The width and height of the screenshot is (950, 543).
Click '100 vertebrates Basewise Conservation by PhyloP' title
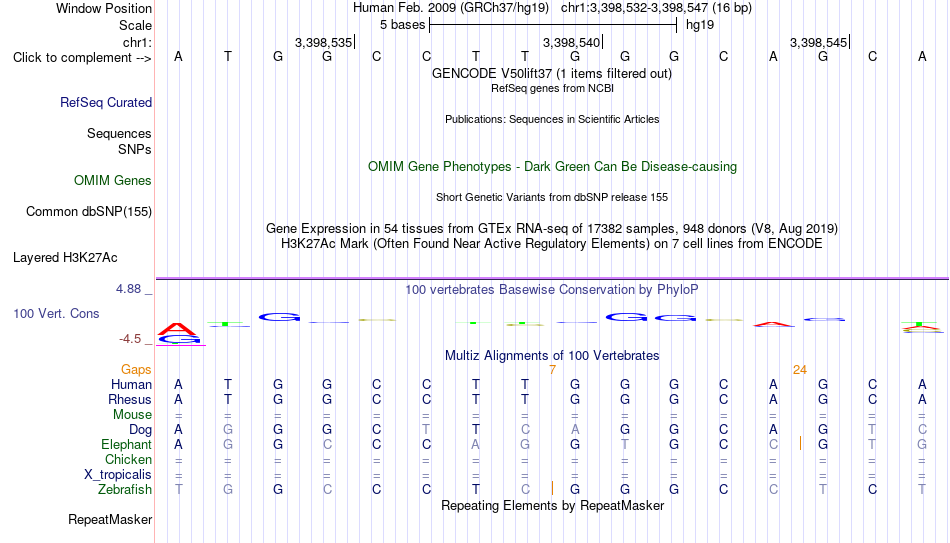[x=552, y=290]
